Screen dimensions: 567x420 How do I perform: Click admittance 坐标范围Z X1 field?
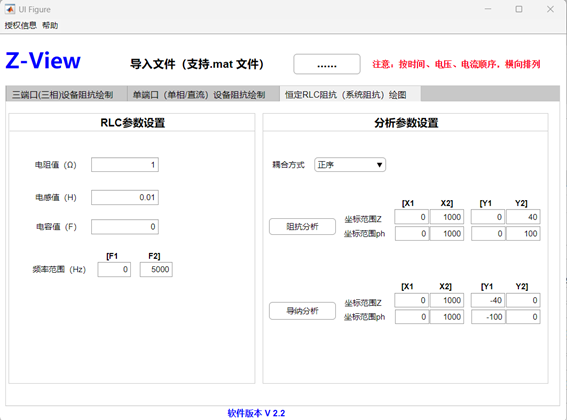[412, 300]
